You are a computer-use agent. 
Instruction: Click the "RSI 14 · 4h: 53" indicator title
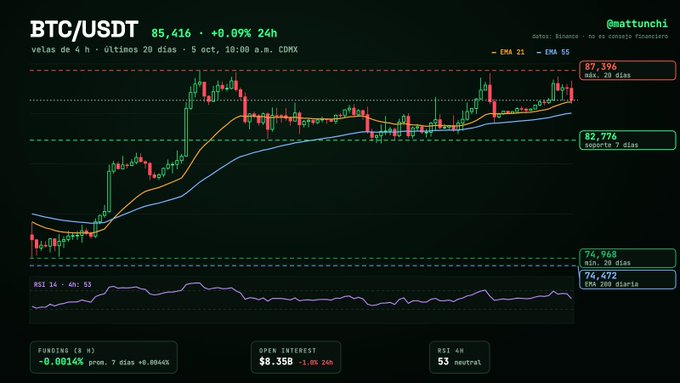click(62, 285)
